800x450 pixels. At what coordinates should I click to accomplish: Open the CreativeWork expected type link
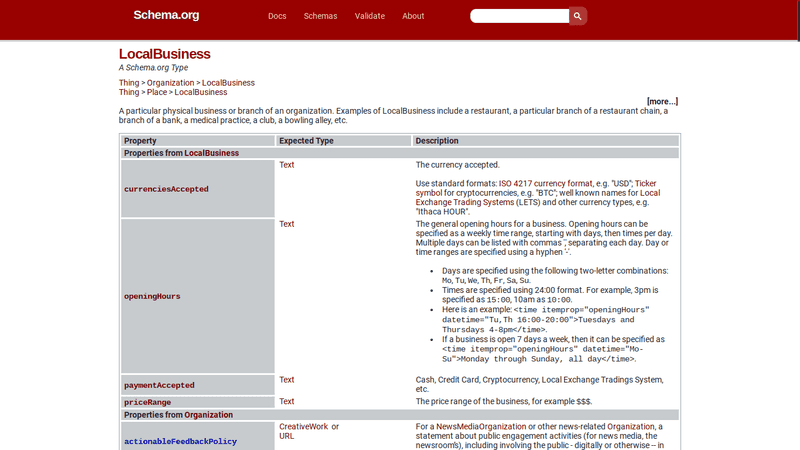tap(303, 426)
